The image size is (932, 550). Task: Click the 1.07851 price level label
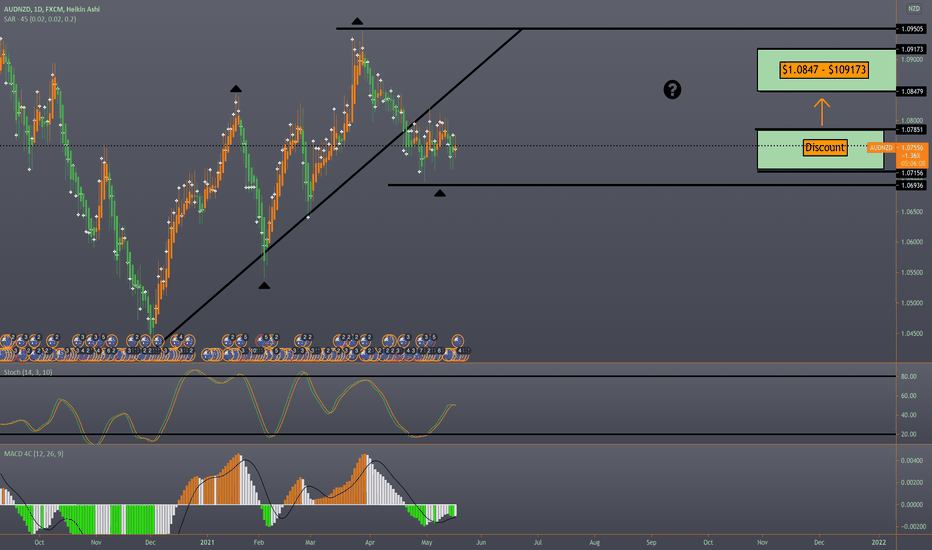(912, 130)
